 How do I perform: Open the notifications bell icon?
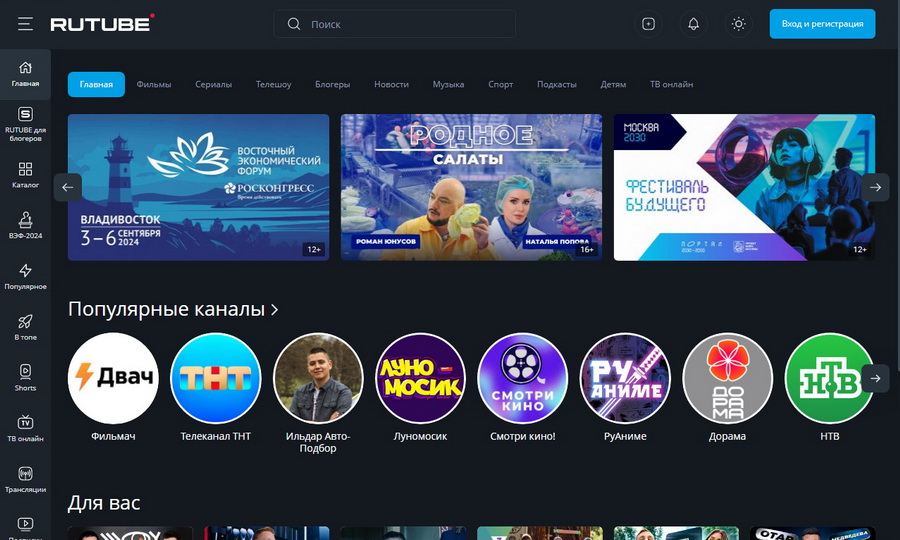pos(693,24)
